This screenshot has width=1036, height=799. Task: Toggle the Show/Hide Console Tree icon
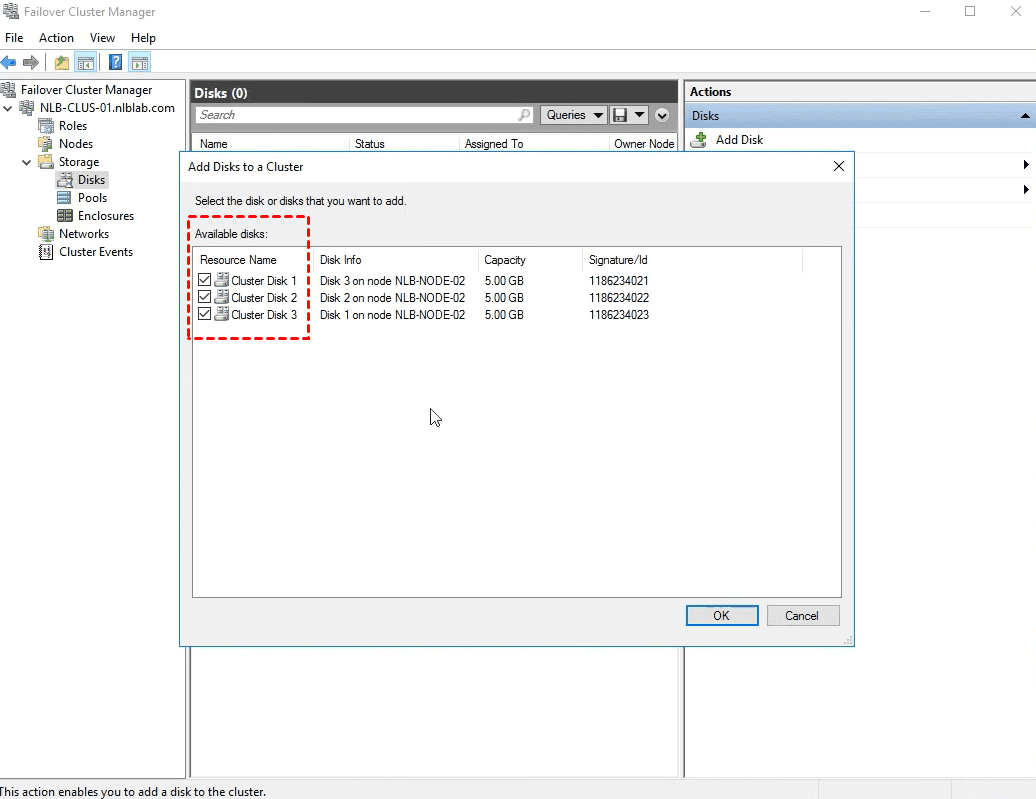click(x=86, y=63)
